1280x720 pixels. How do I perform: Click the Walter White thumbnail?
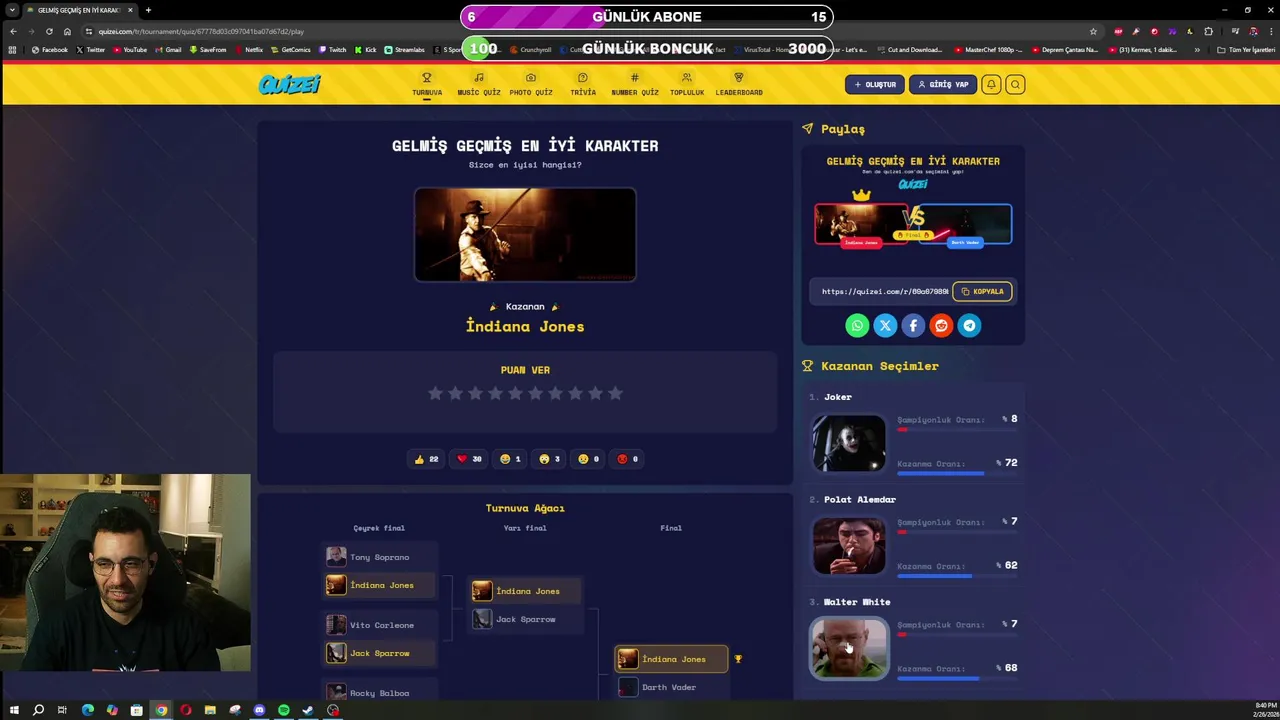[849, 648]
